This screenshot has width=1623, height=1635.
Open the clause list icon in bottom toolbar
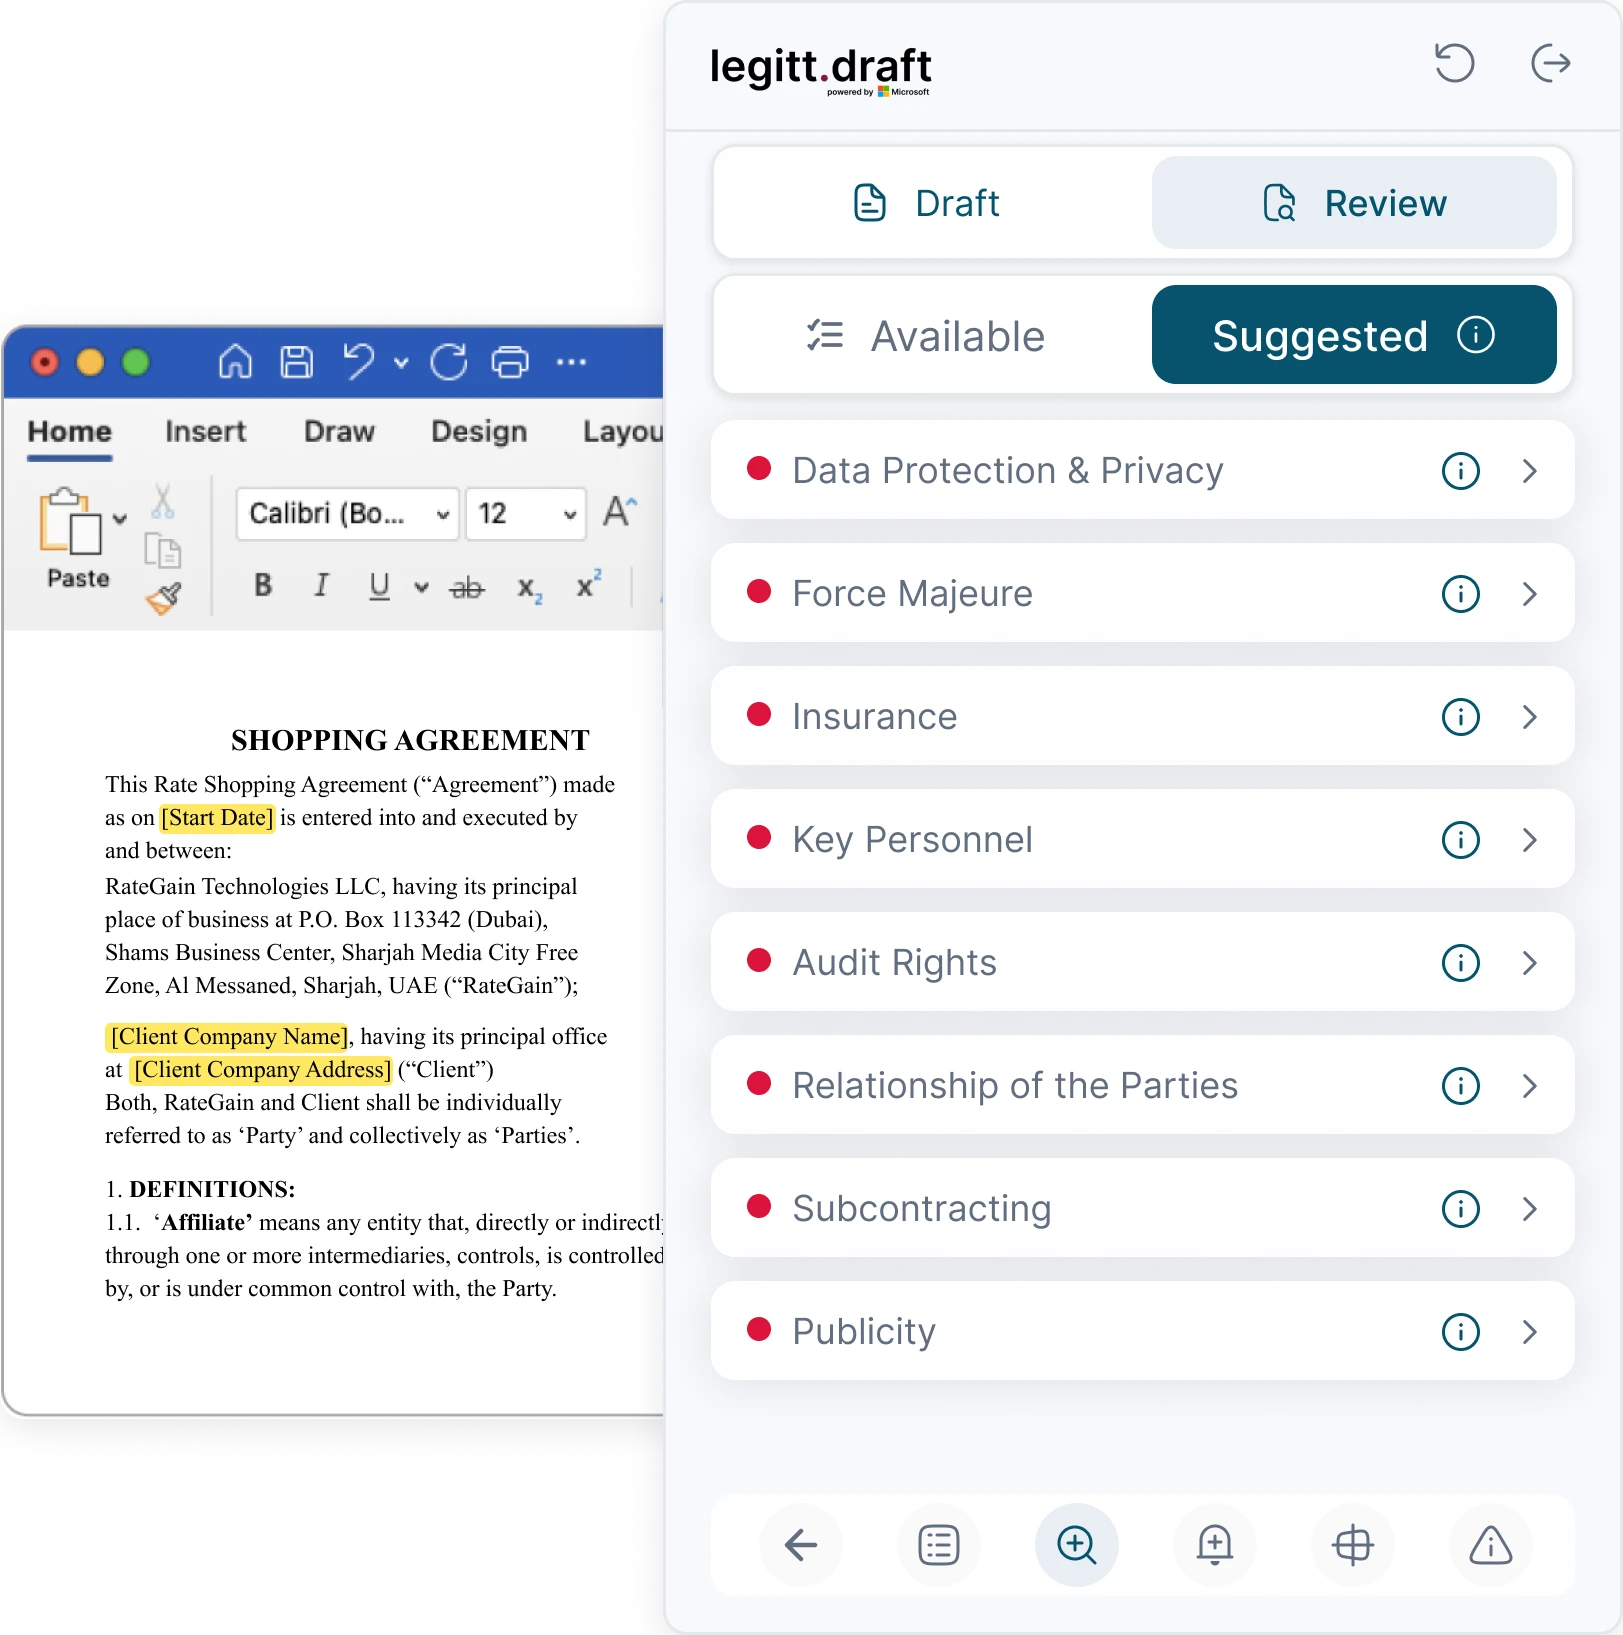click(x=938, y=1545)
